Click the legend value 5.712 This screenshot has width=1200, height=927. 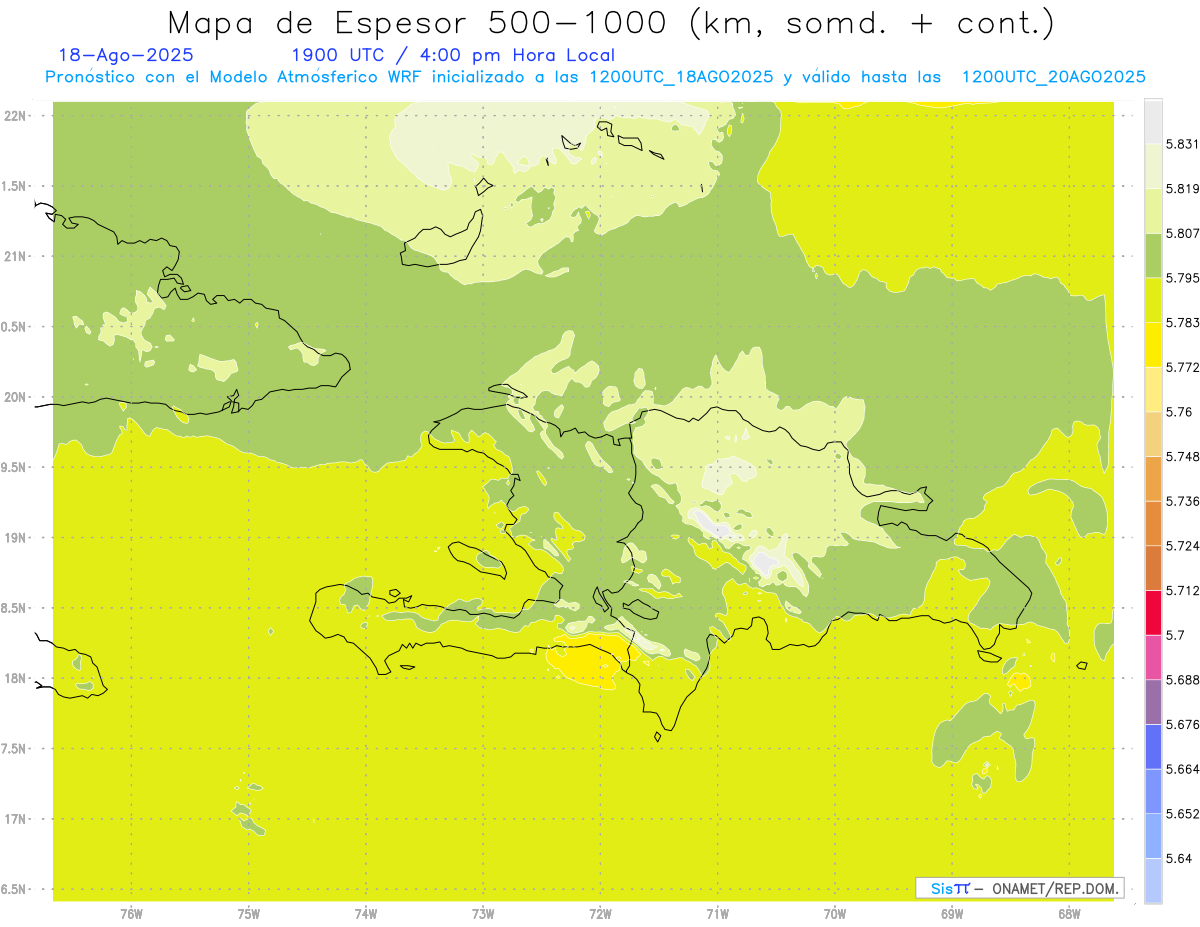click(1182, 590)
